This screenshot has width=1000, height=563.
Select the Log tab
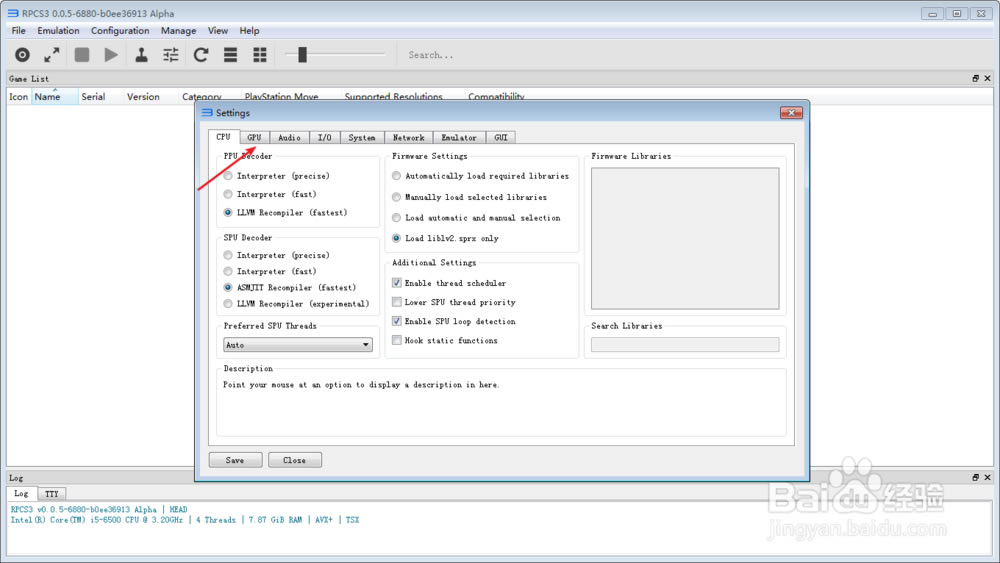tap(21, 493)
